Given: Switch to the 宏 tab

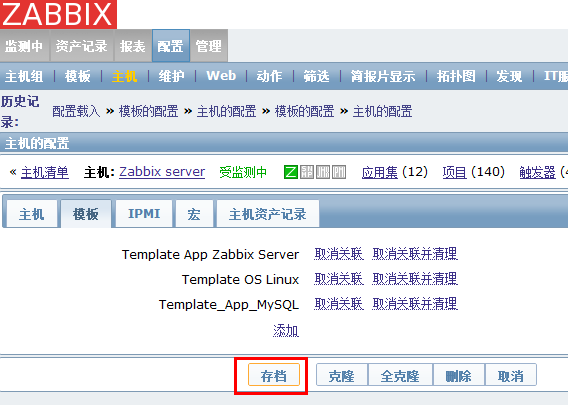Looking at the screenshot, I should pos(194,214).
